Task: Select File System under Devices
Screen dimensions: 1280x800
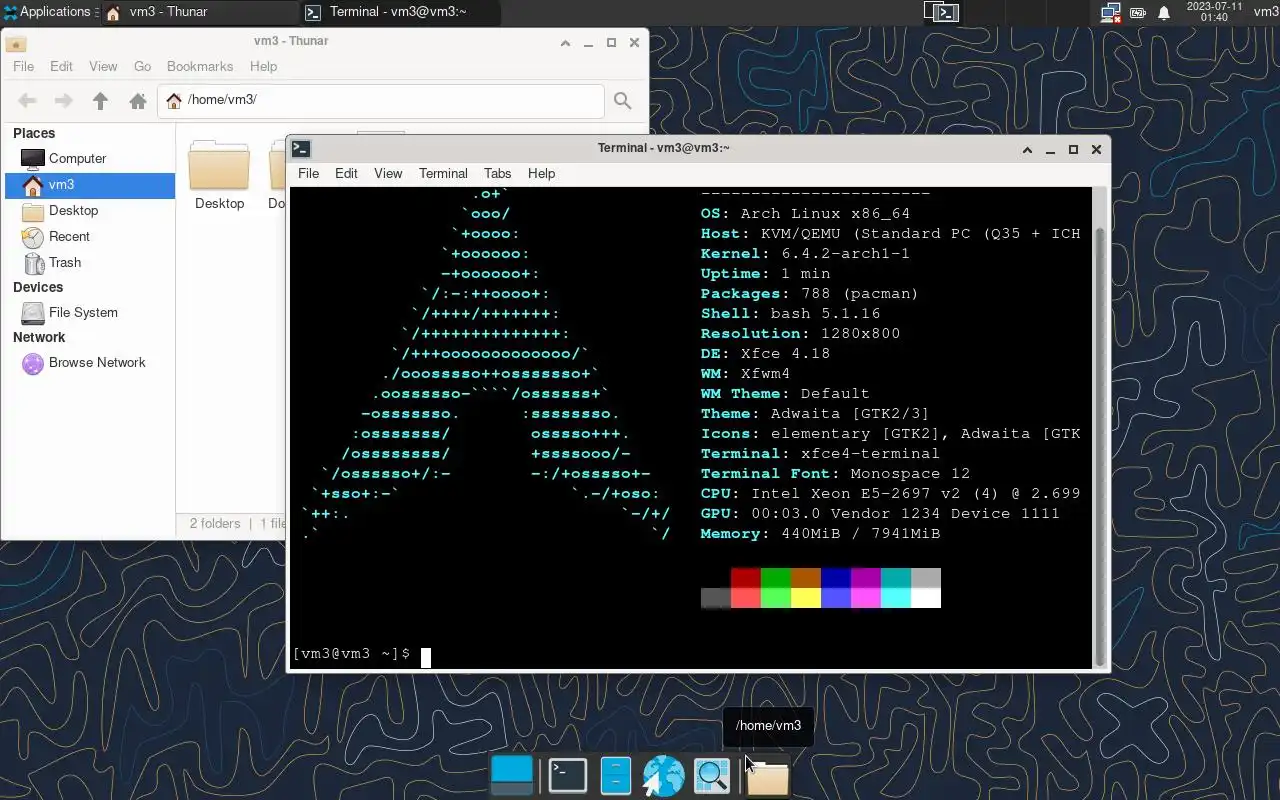Action: (x=90, y=312)
